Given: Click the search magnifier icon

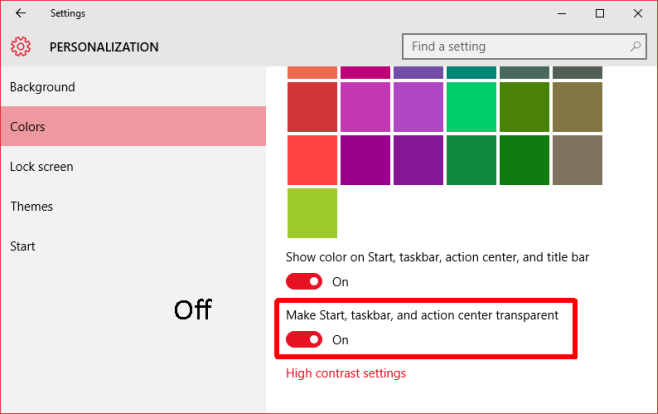Looking at the screenshot, I should pyautogui.click(x=636, y=47).
